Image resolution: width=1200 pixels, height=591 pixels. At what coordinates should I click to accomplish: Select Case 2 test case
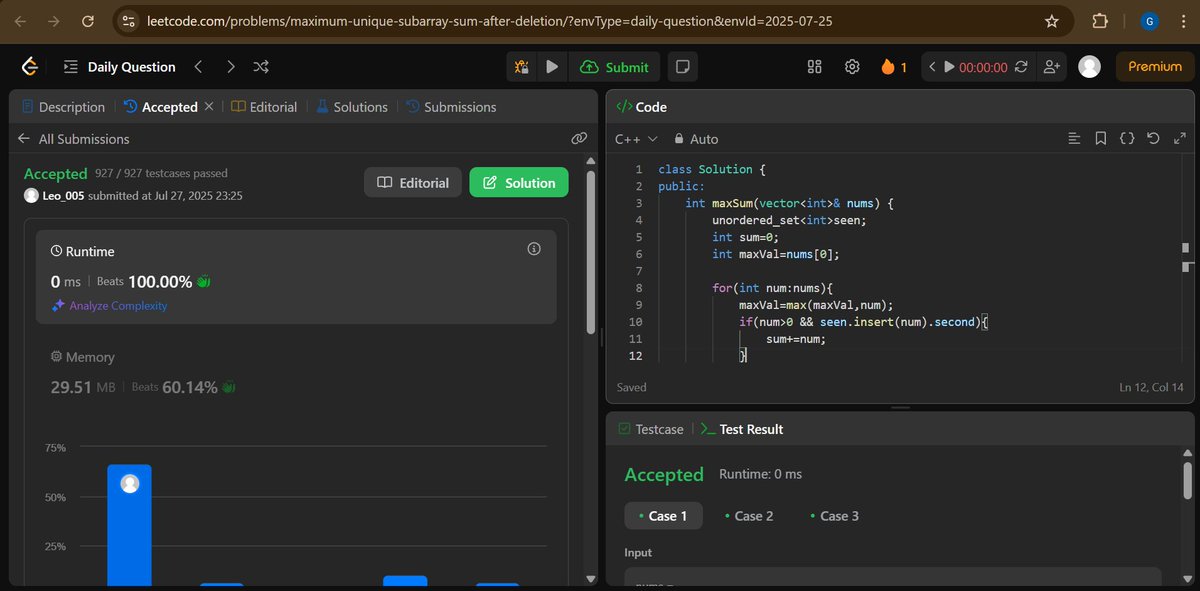tap(749, 516)
